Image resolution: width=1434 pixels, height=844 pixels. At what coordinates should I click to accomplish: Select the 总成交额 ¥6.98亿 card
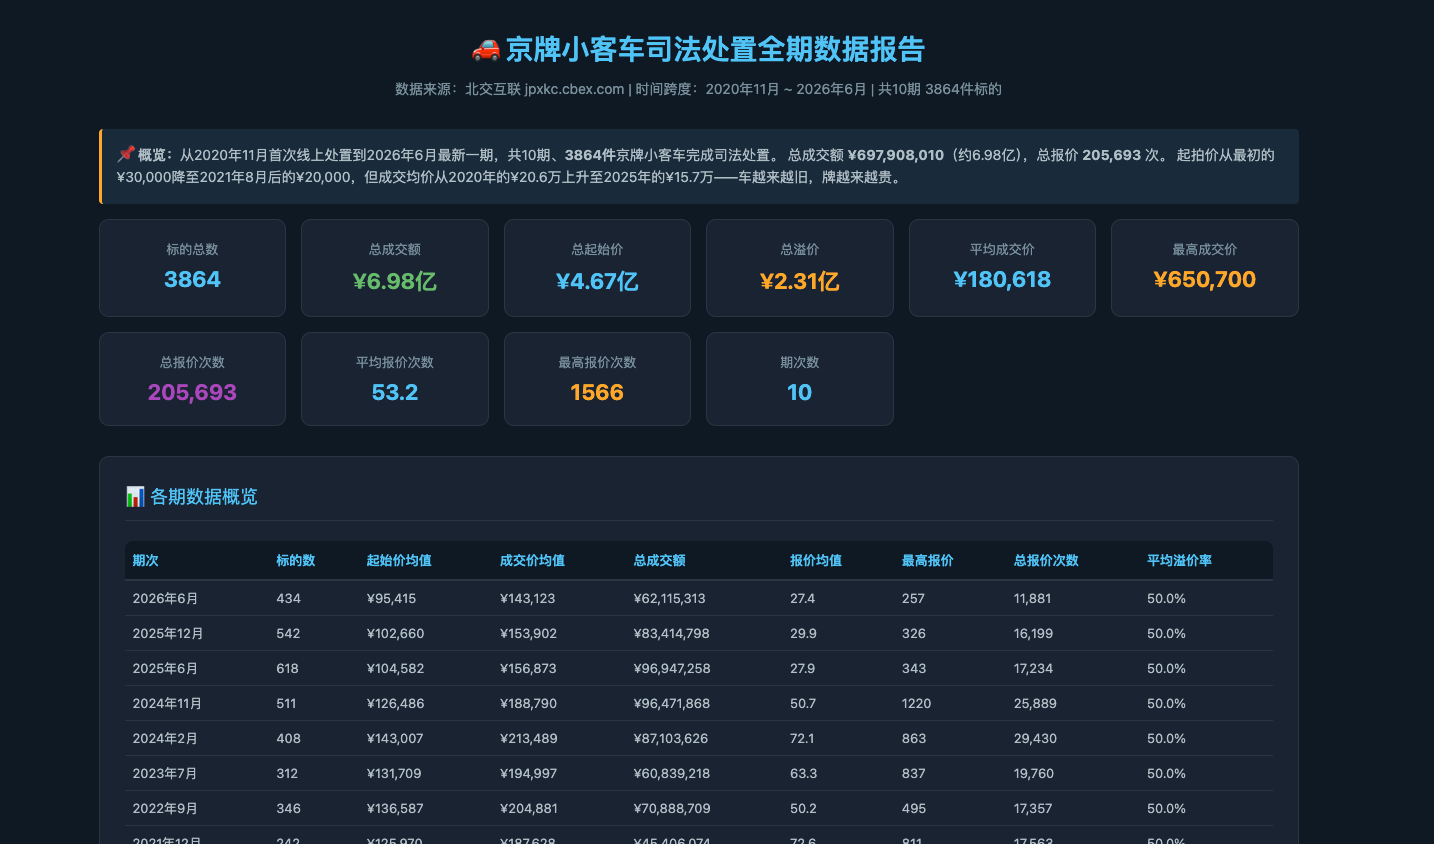[395, 268]
